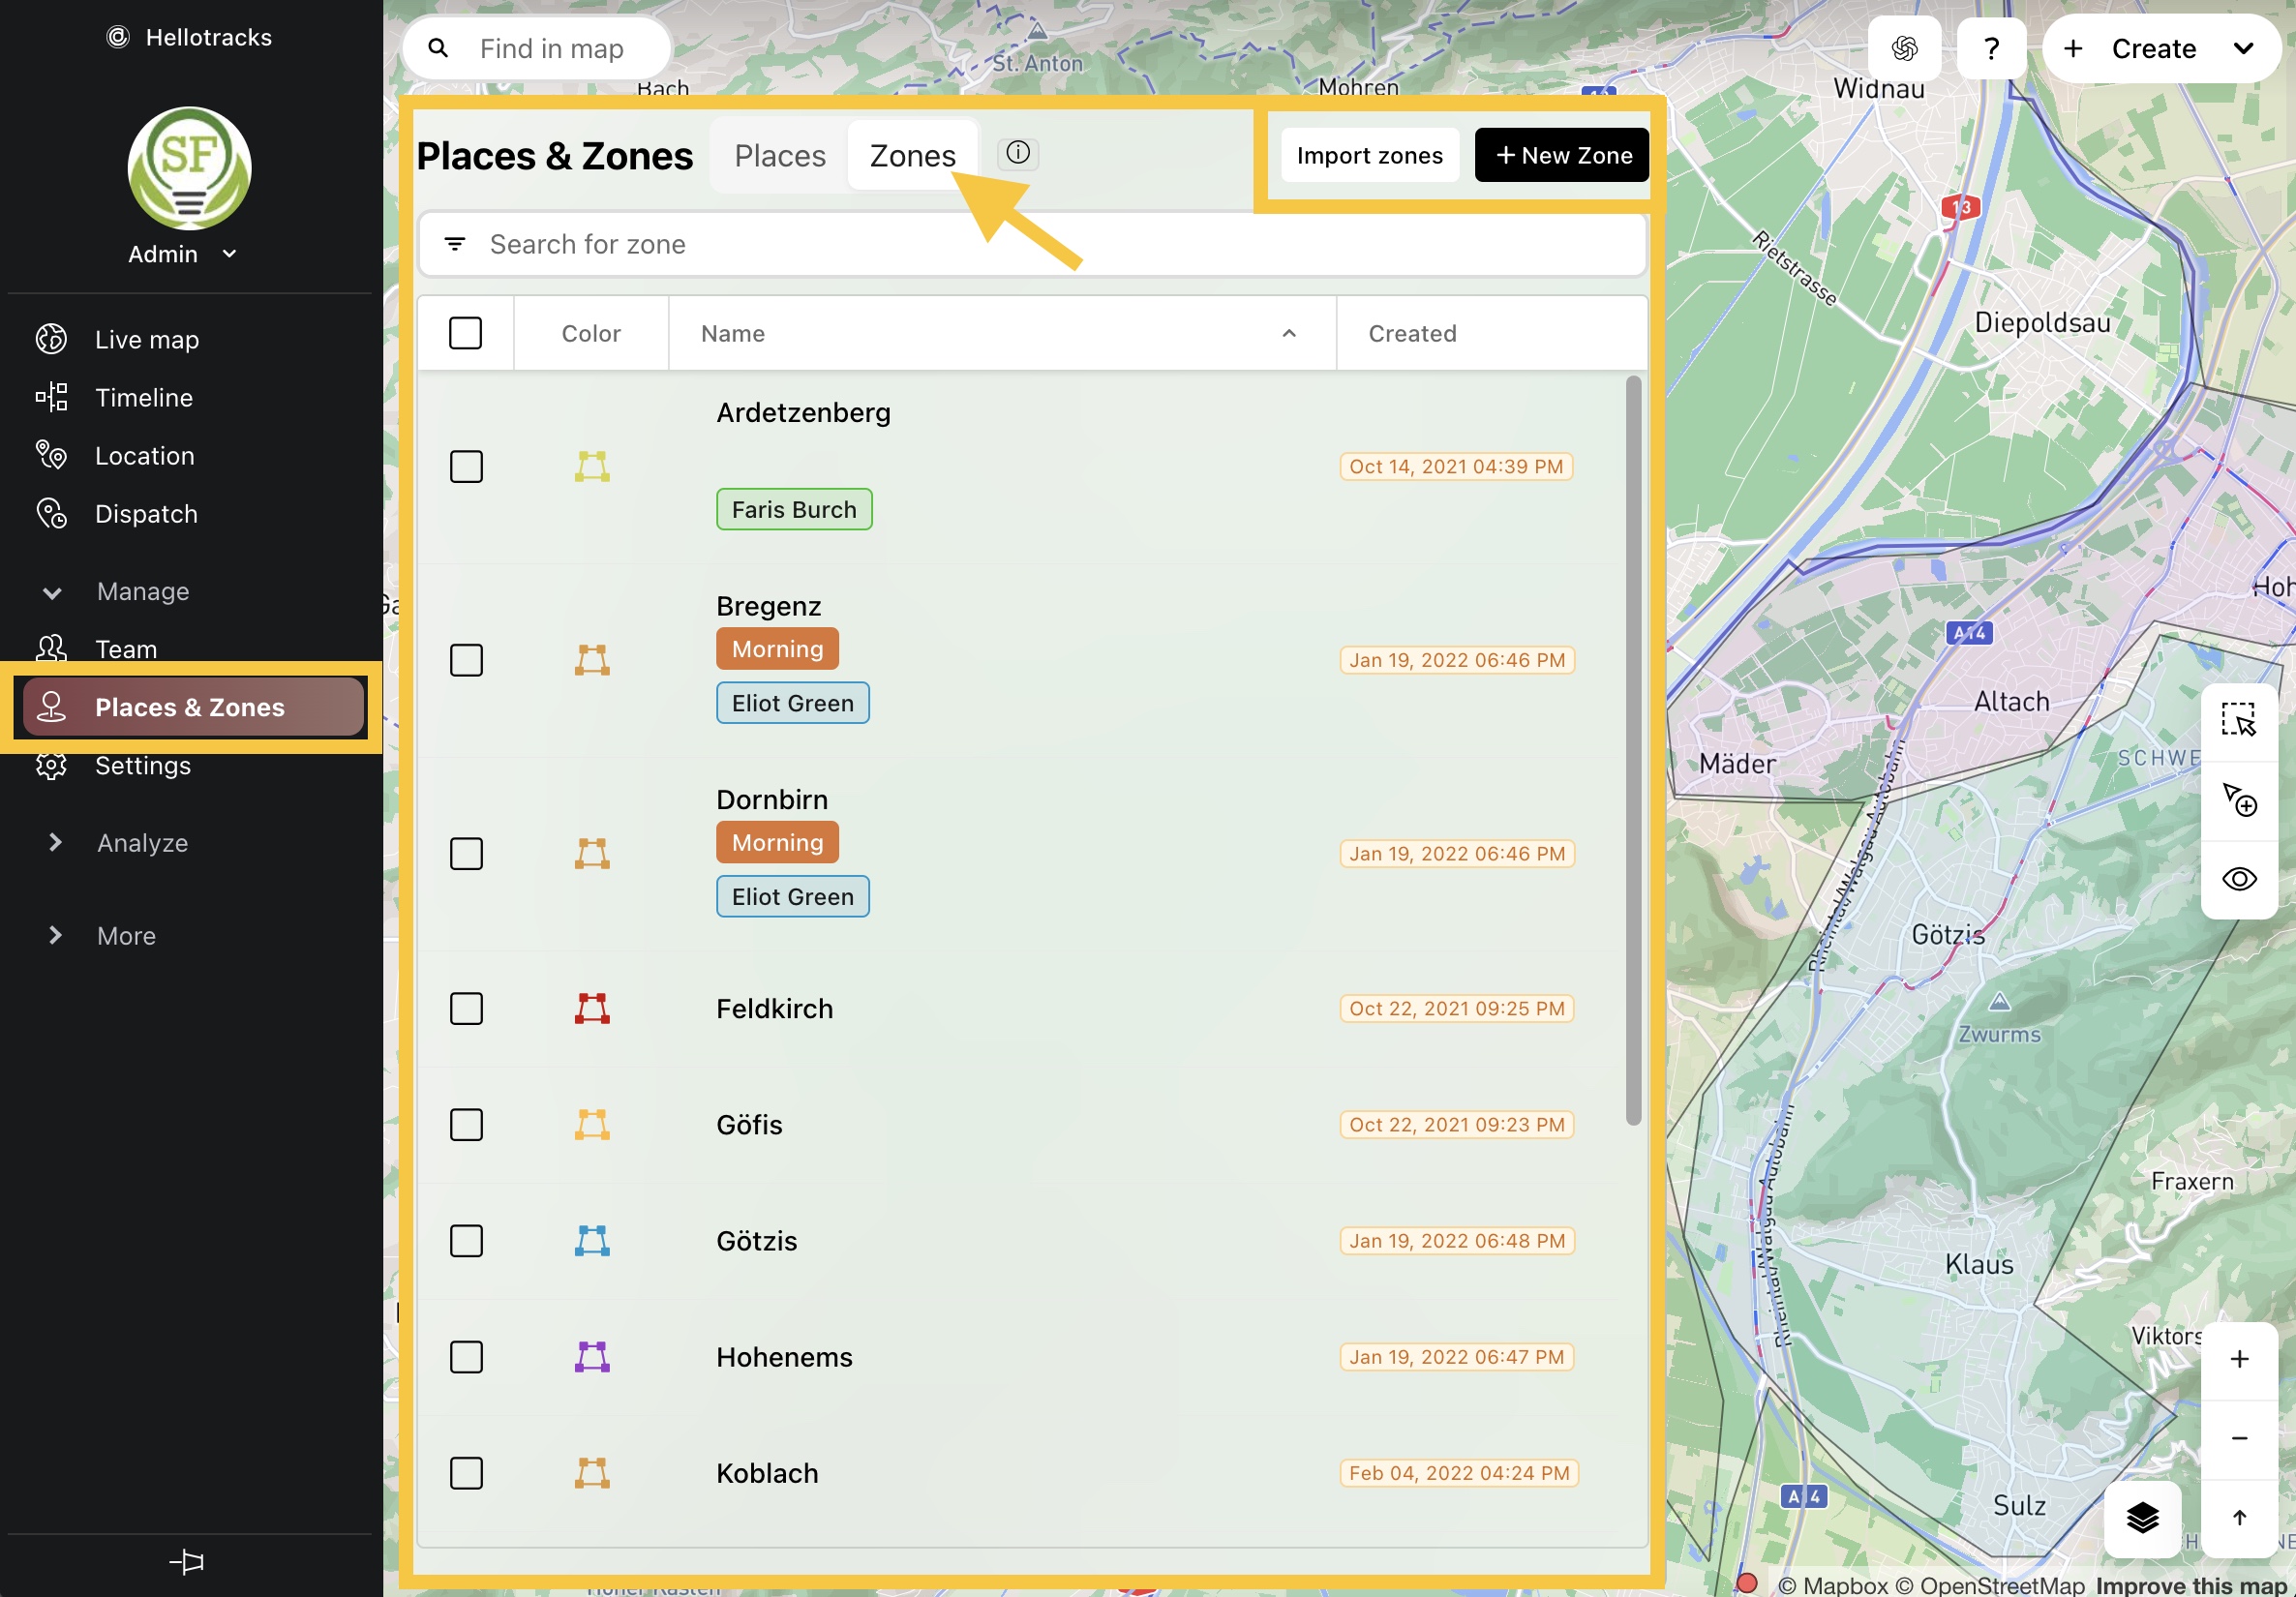The image size is (2296, 1597).
Task: Activate the rectangular map selection tool
Action: [2240, 719]
